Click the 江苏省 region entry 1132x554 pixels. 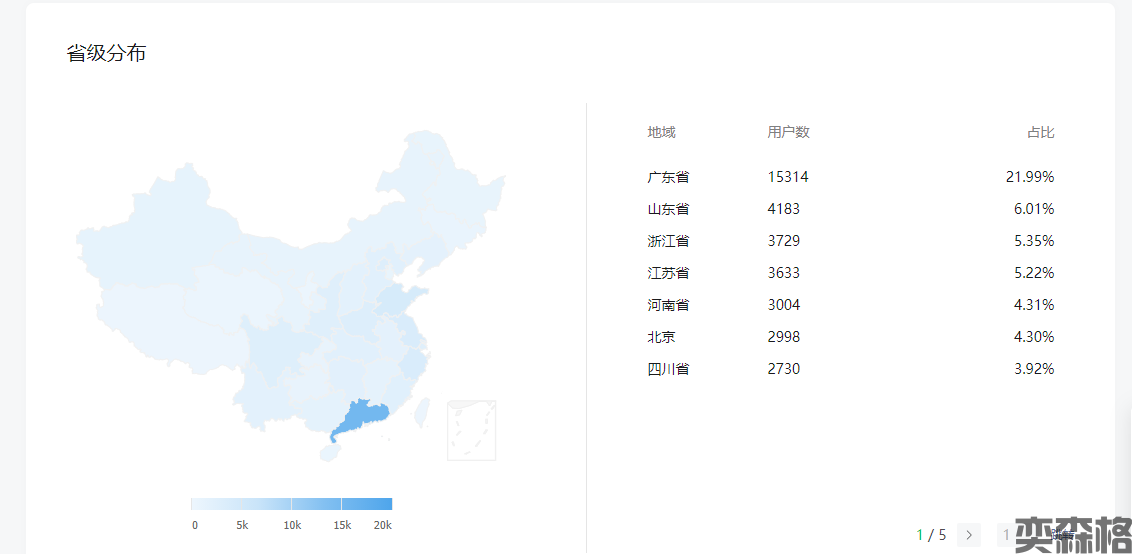click(668, 273)
